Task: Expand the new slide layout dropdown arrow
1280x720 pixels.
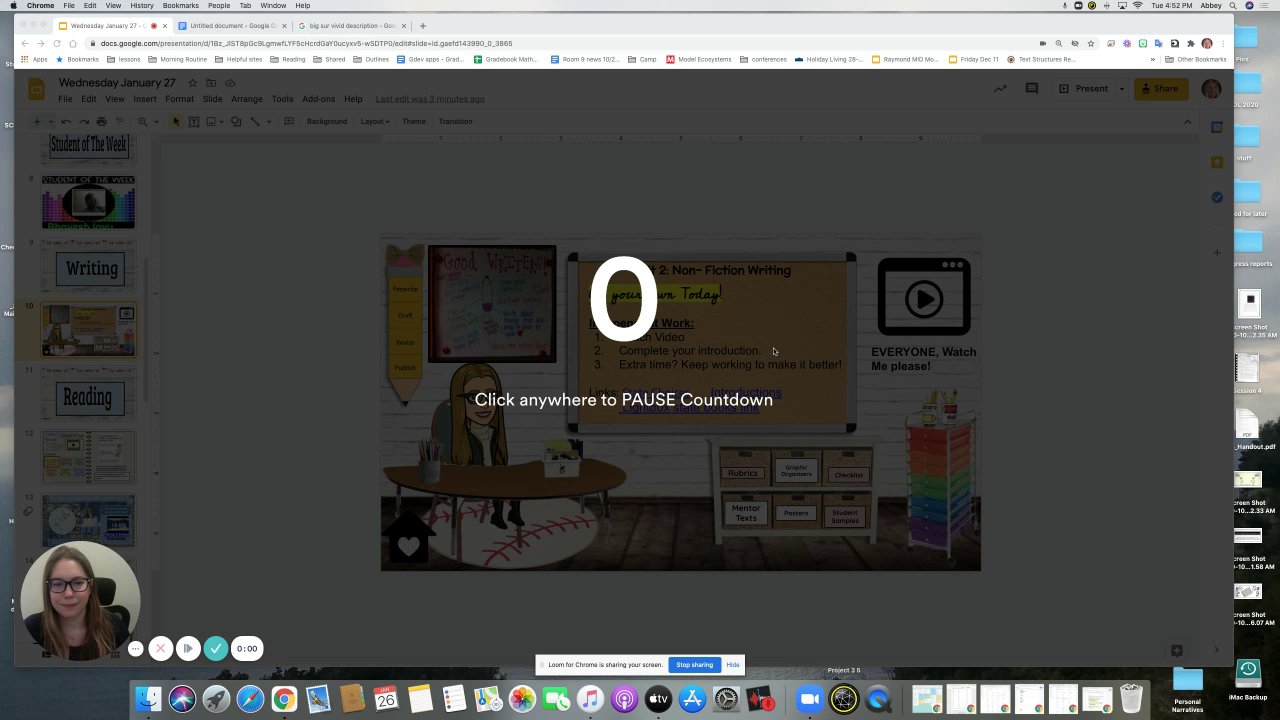Action: (x=49, y=122)
